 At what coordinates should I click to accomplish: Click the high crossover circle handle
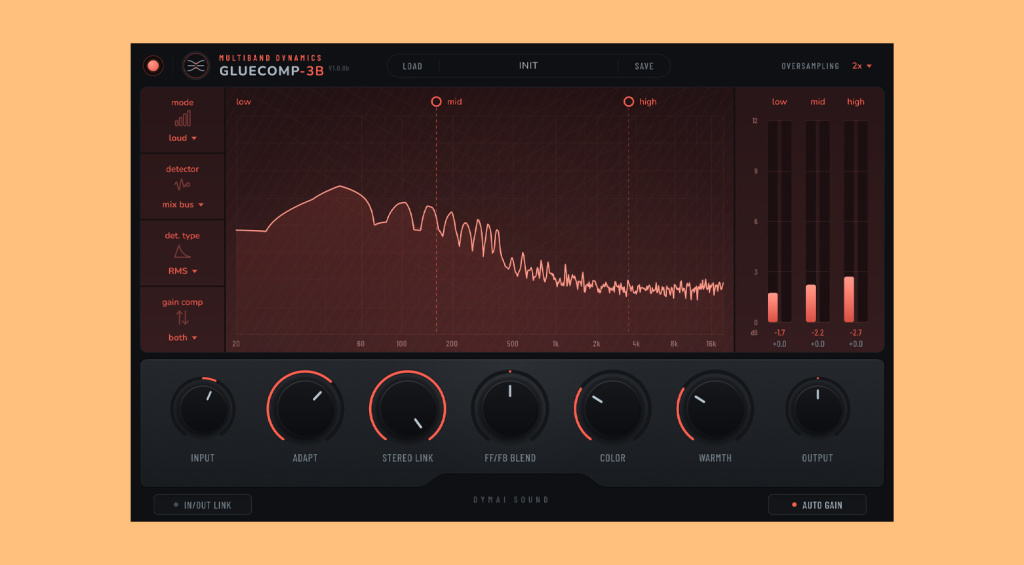coord(628,102)
